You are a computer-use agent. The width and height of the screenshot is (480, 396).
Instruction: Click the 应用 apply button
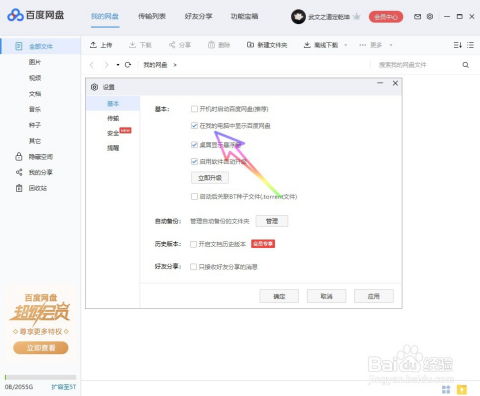(x=374, y=296)
